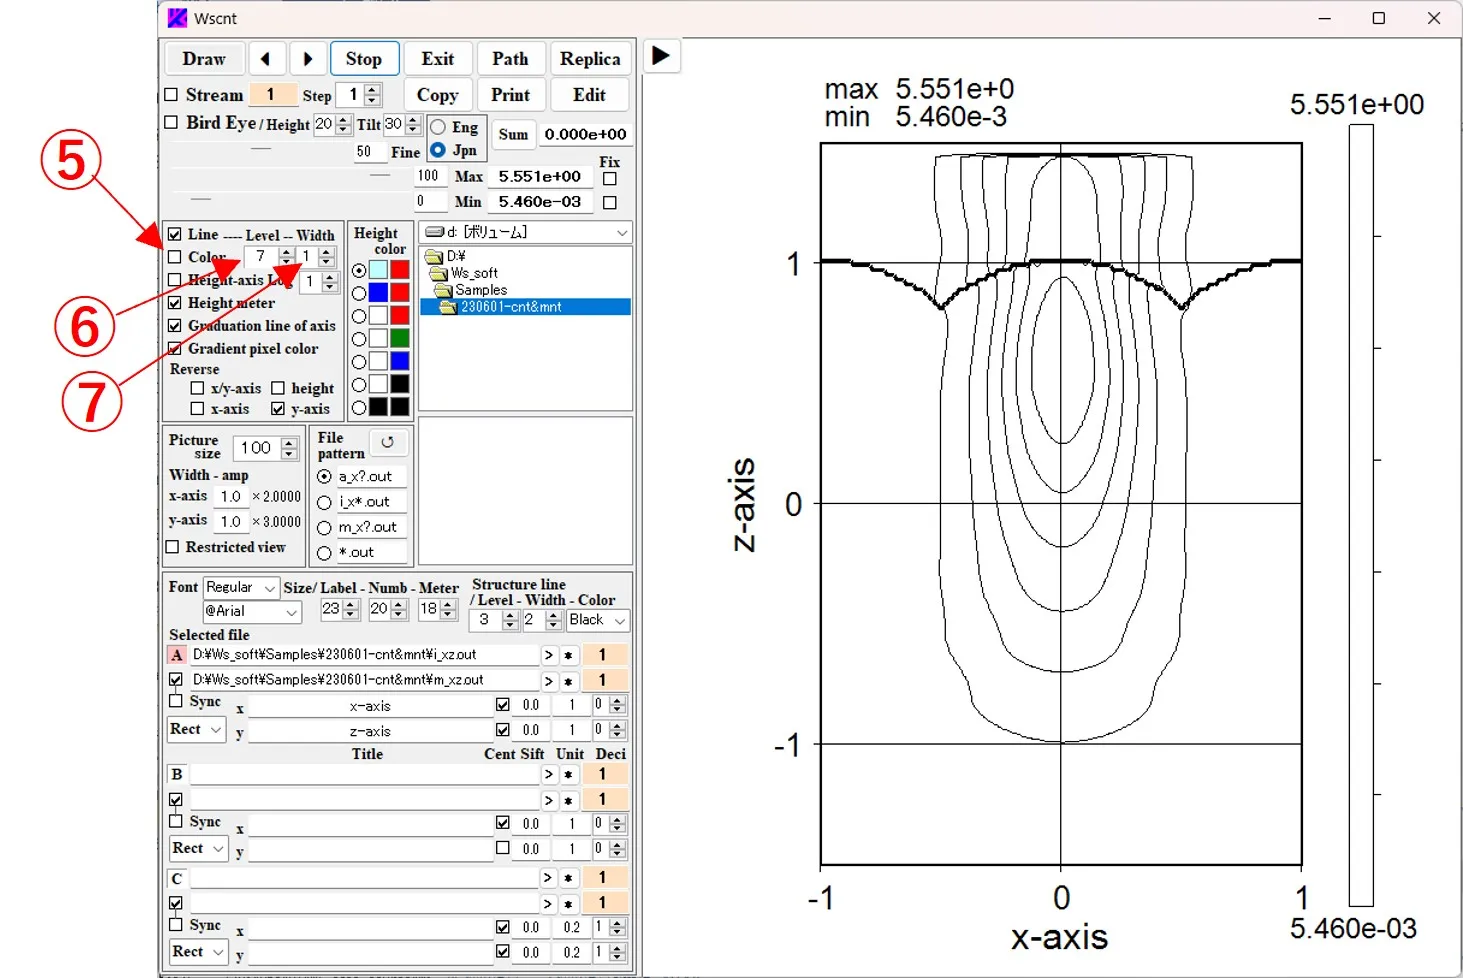The width and height of the screenshot is (1463, 978).
Task: Increase the Step spinner value
Action: [x=373, y=90]
